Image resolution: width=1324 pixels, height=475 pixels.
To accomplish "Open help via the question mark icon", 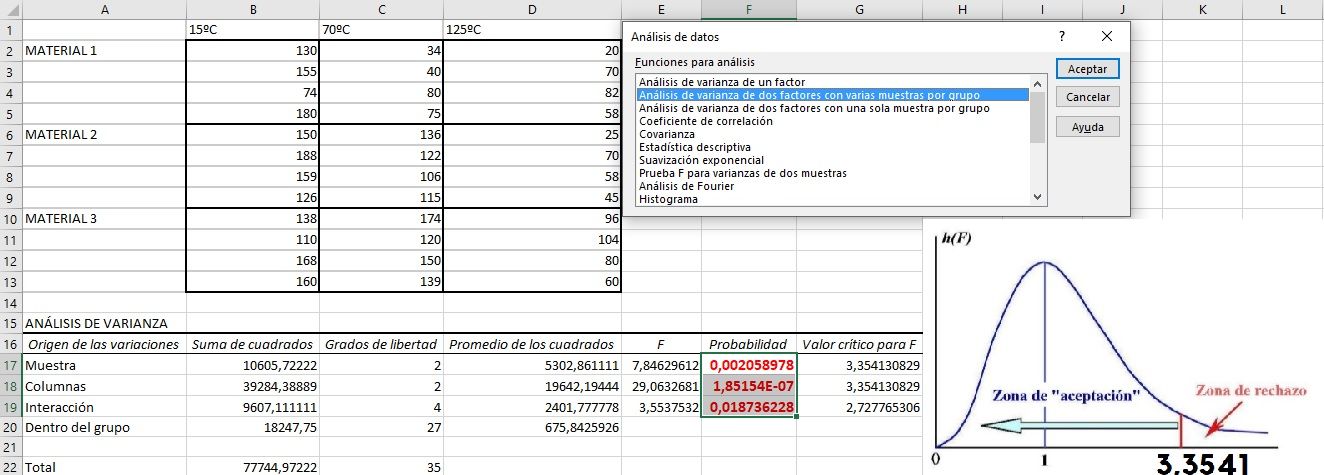I will point(1062,36).
